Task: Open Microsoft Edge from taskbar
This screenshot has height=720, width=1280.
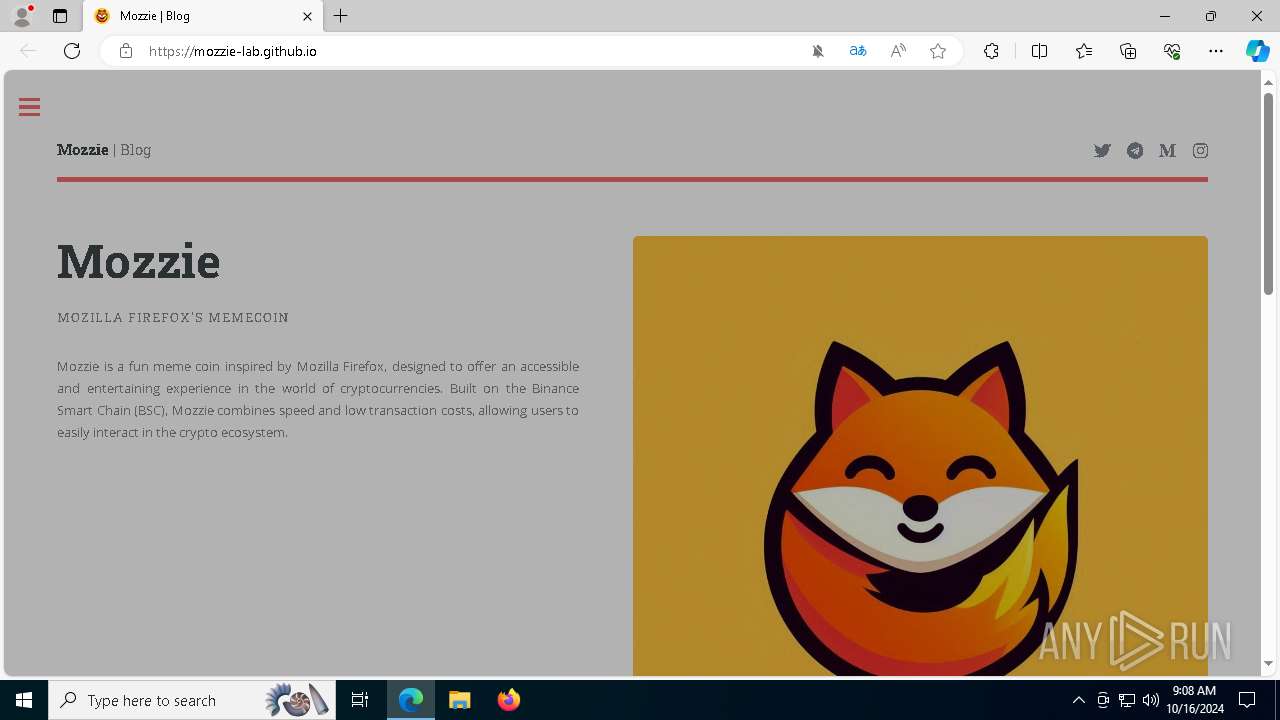Action: pos(411,700)
